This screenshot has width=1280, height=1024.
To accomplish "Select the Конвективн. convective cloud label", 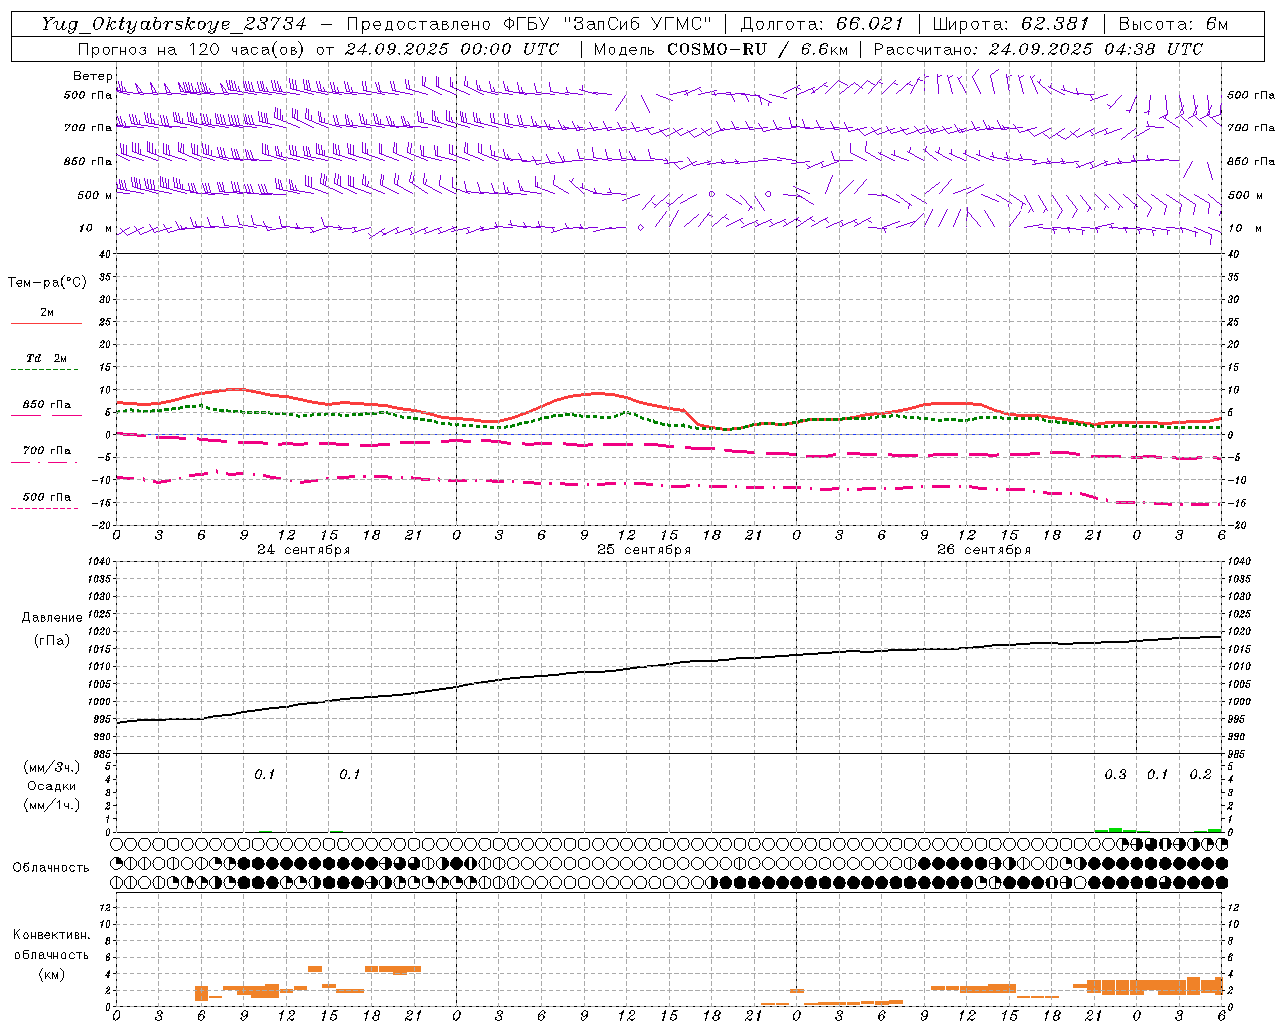I will click(x=51, y=935).
